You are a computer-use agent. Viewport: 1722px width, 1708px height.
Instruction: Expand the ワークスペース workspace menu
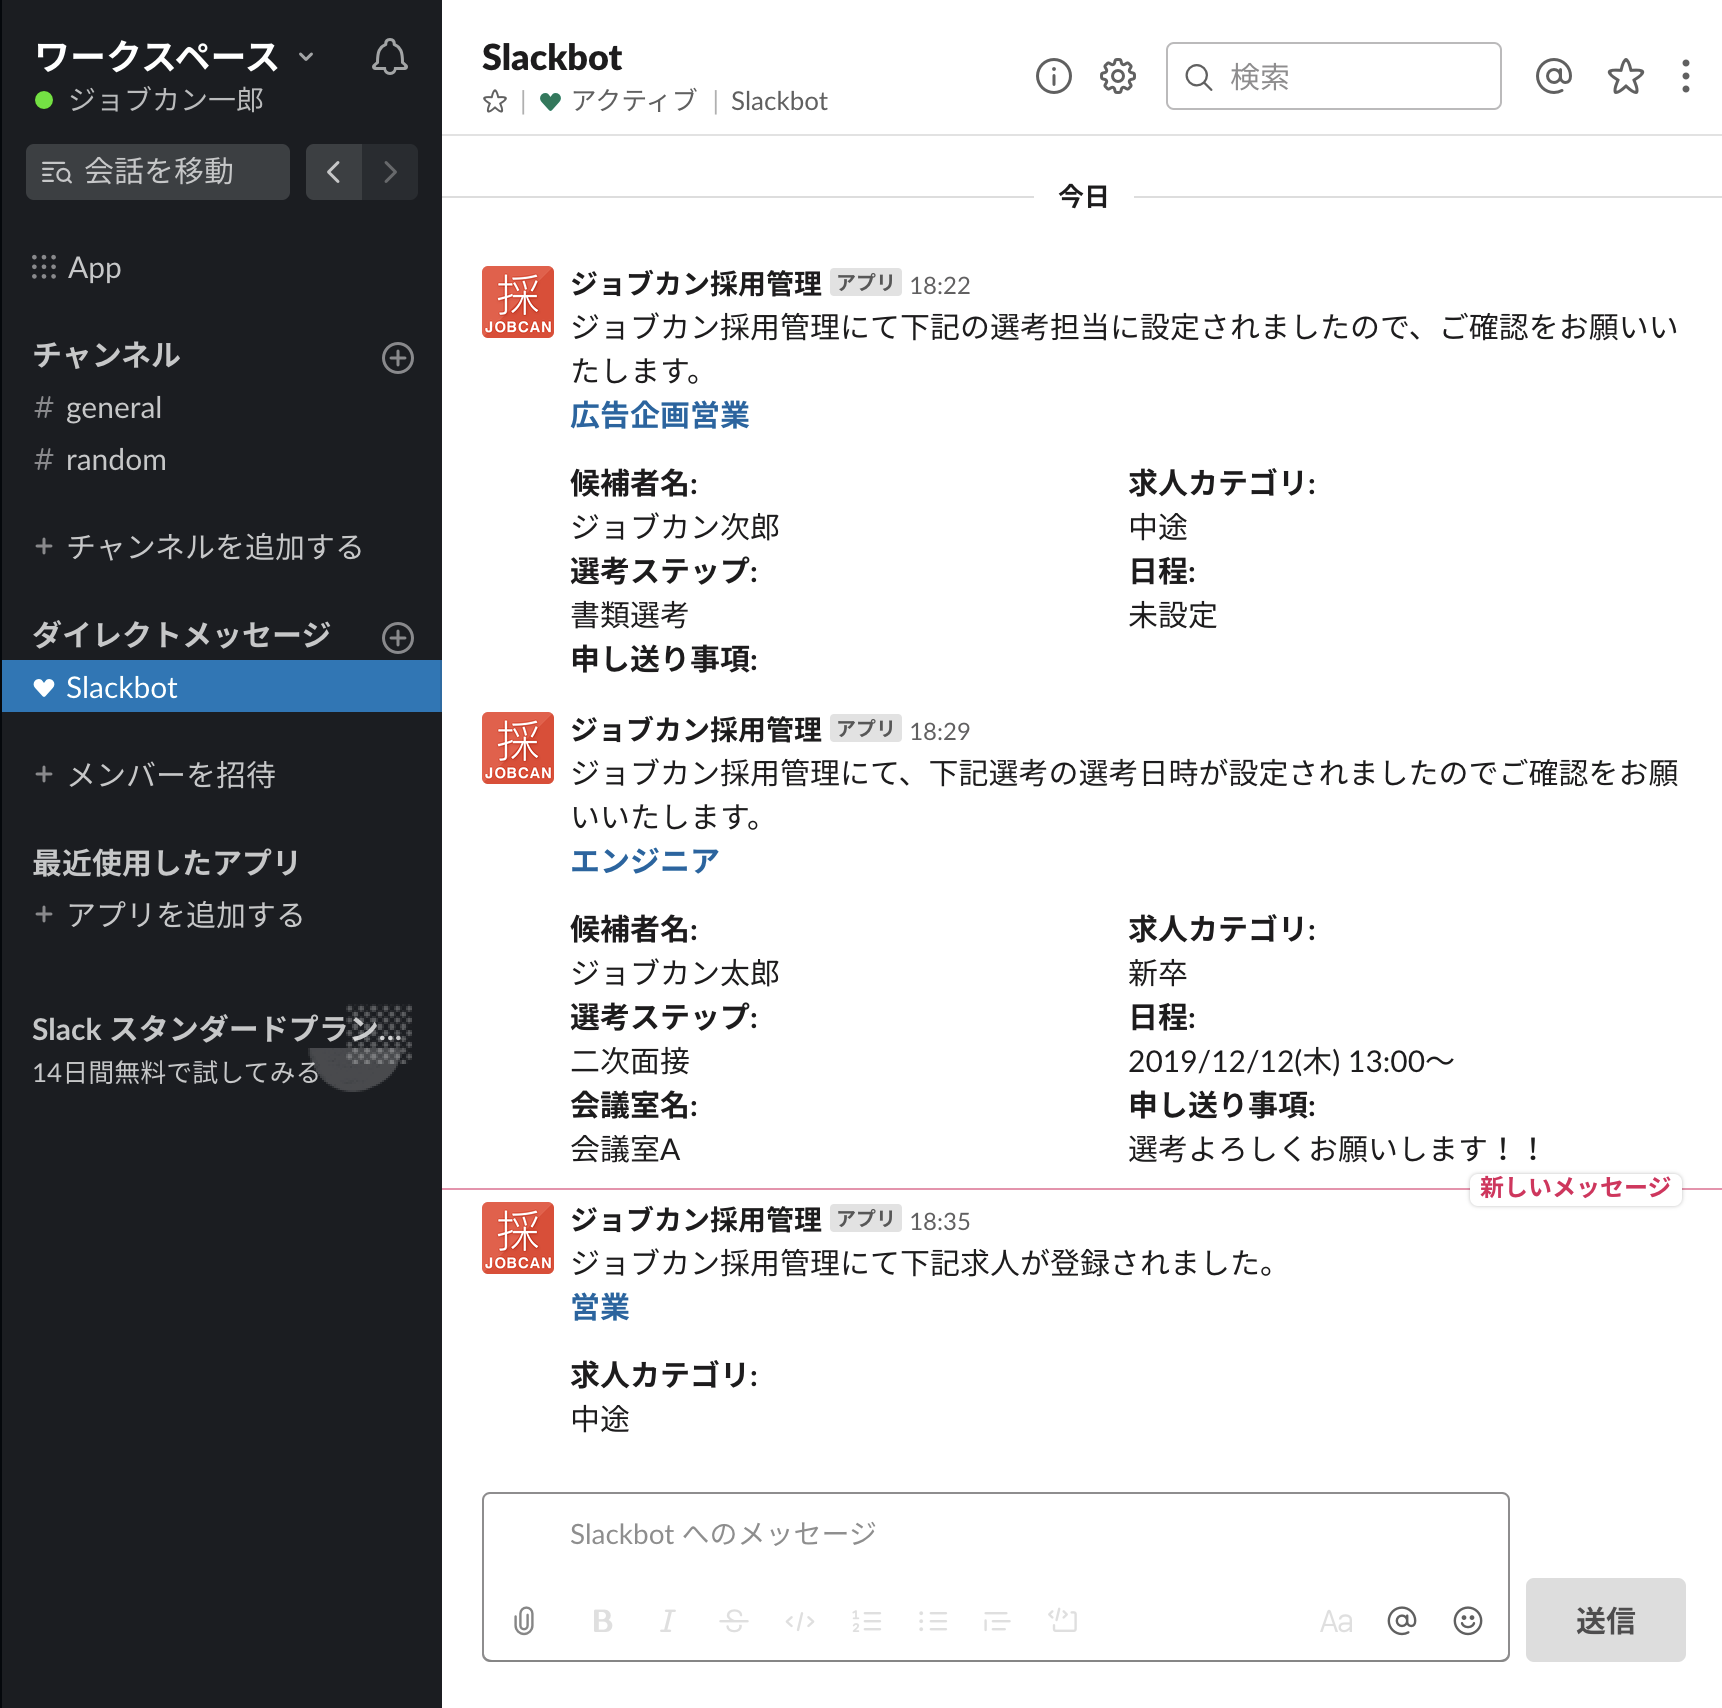click(174, 57)
